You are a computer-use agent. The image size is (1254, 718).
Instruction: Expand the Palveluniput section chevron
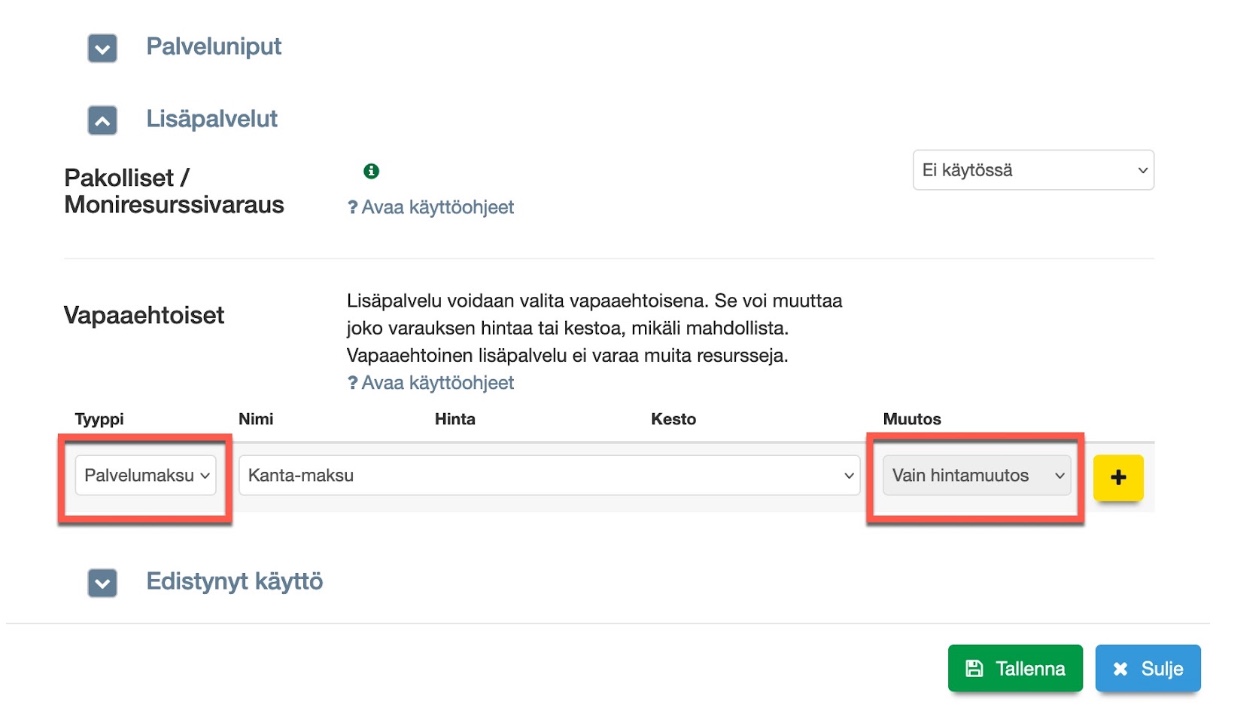click(x=102, y=48)
